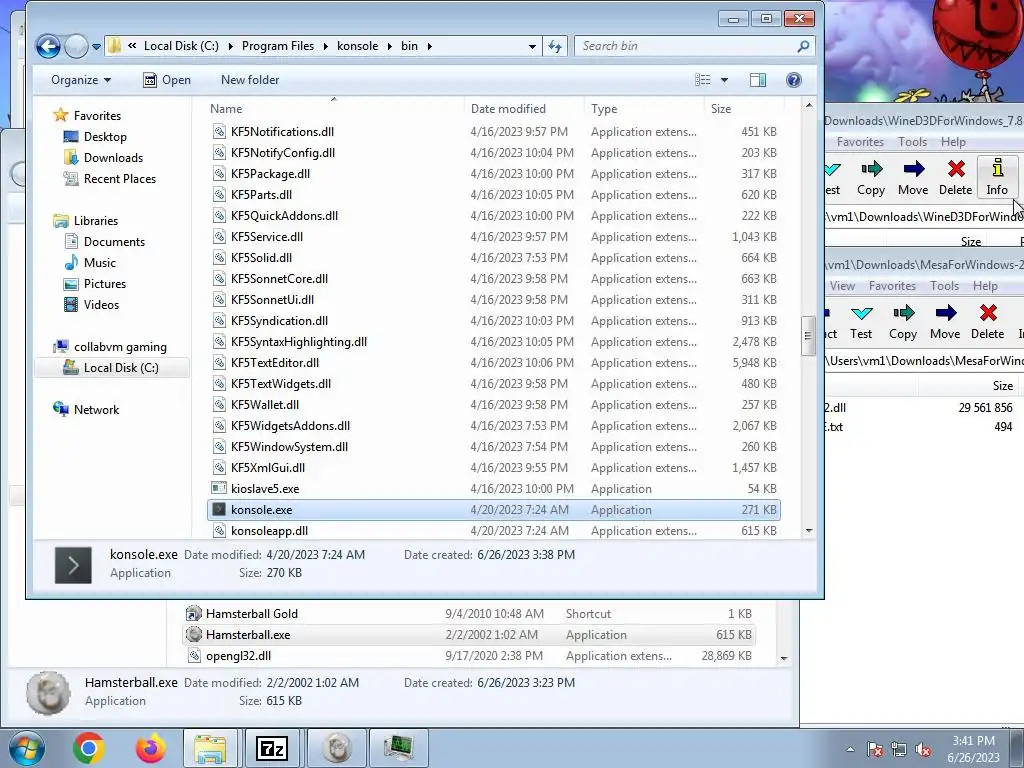
Task: Toggle the preview pane icon
Action: 758,80
